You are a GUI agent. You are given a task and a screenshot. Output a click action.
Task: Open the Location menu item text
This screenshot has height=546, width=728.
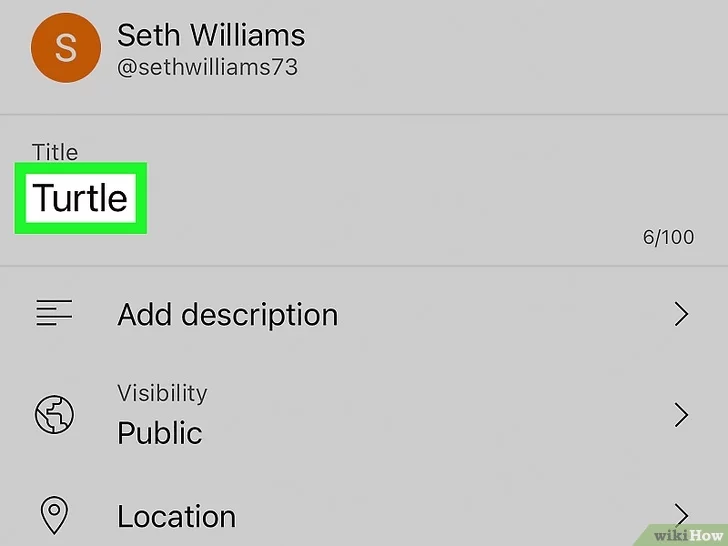coord(176,516)
